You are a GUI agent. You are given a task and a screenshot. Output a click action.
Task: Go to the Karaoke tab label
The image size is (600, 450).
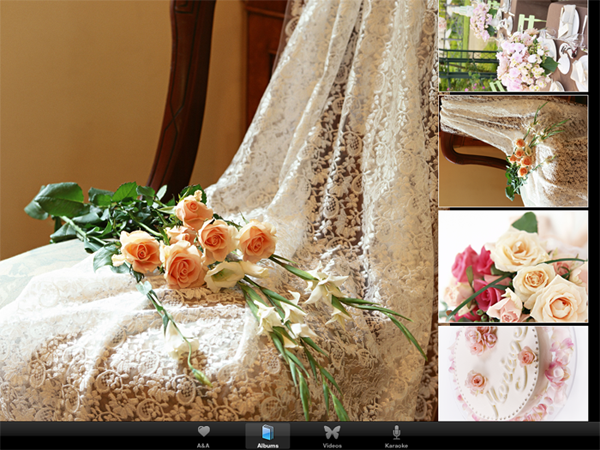(396, 444)
